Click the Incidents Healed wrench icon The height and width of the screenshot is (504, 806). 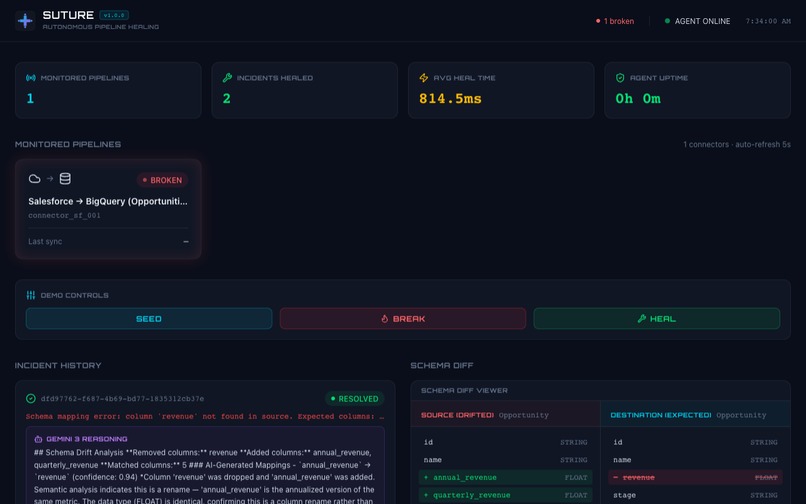[x=227, y=78]
